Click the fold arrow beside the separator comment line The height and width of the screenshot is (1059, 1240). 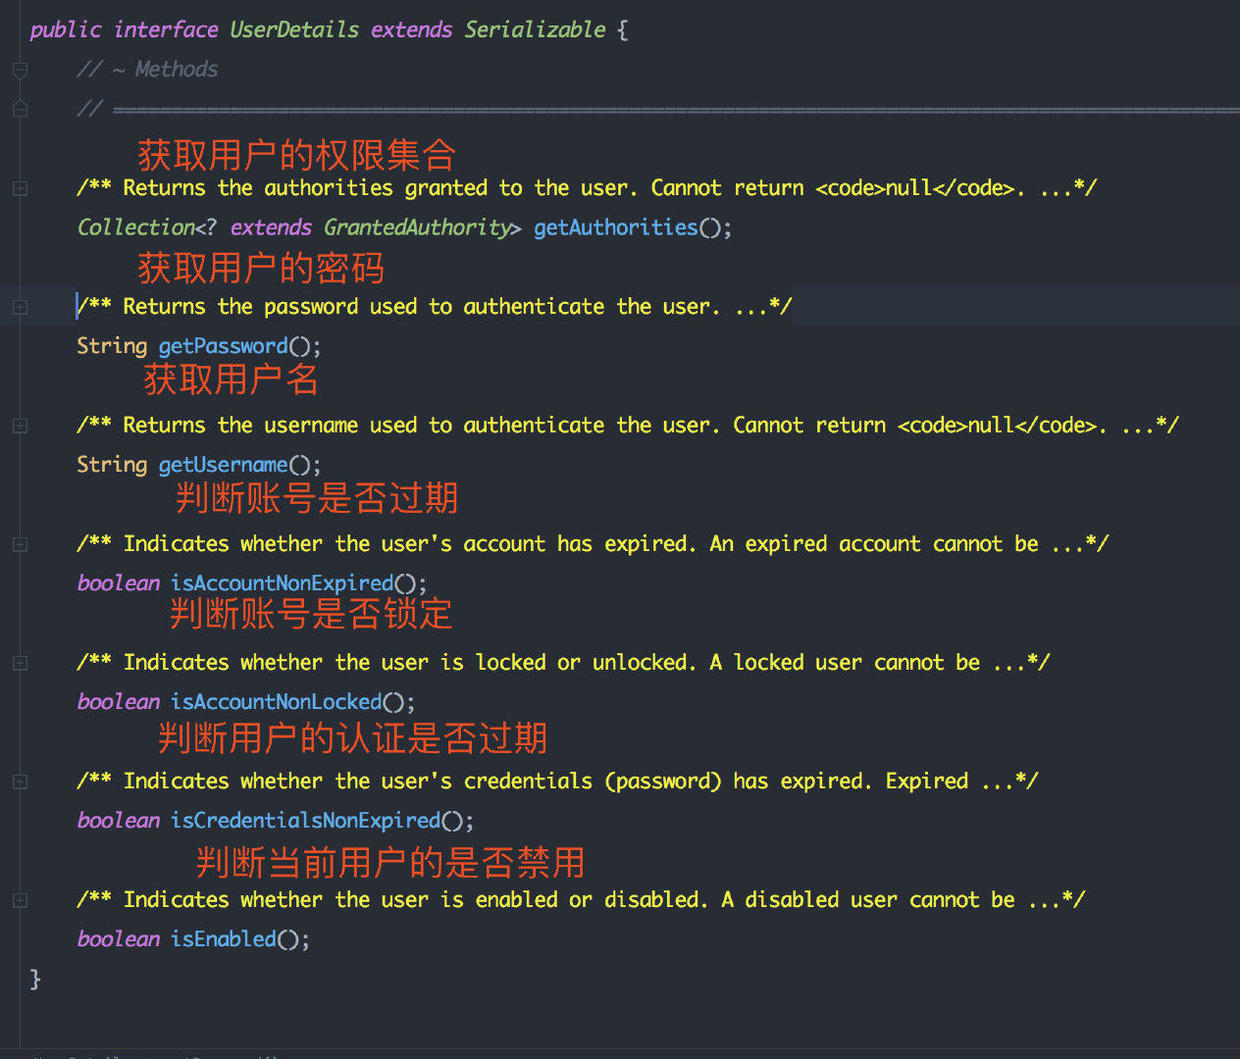pyautogui.click(x=18, y=109)
